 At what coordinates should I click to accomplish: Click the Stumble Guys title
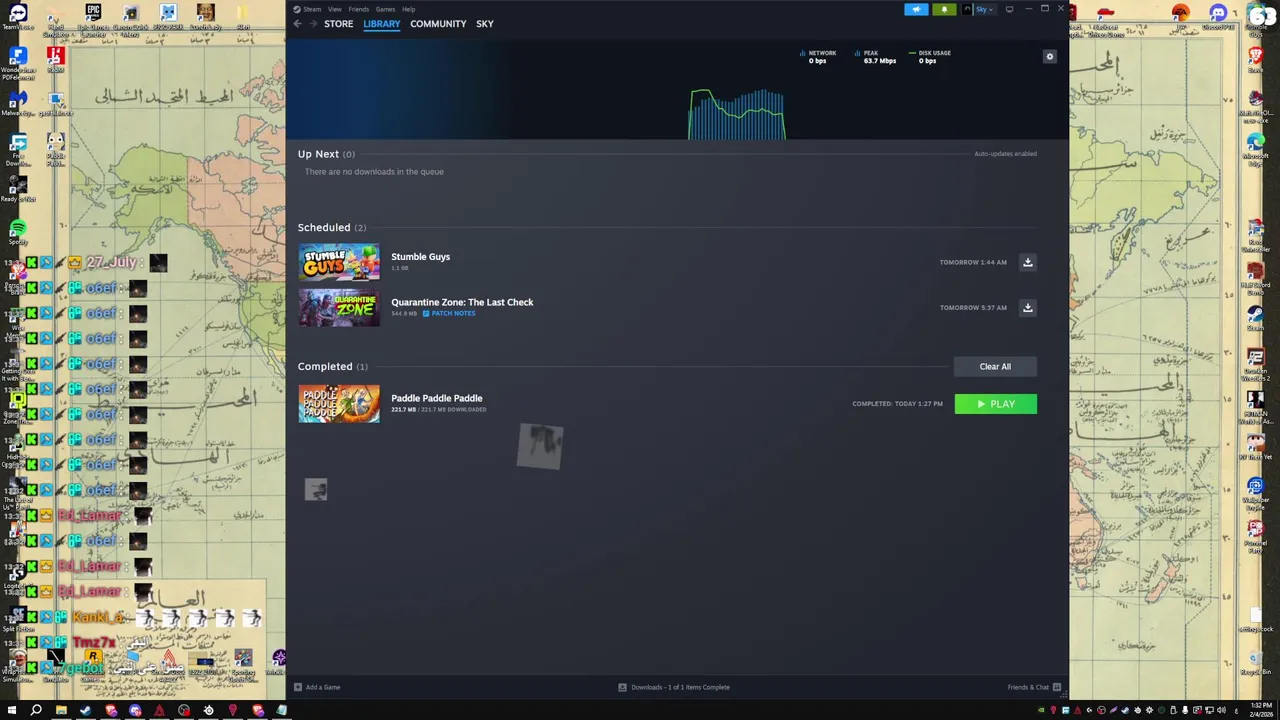point(420,257)
